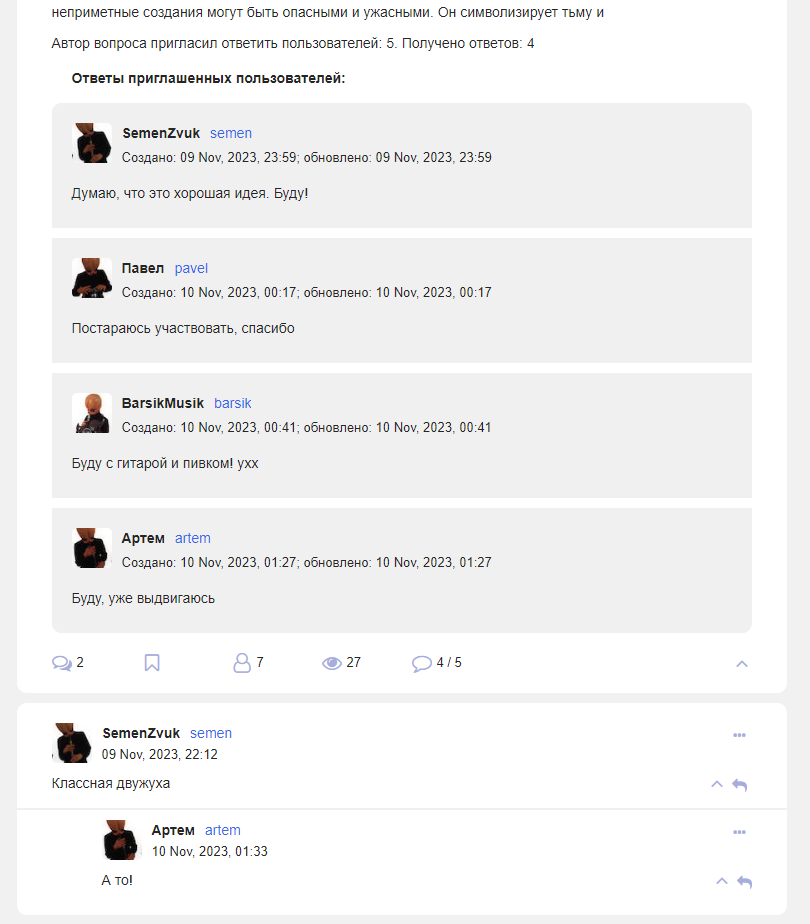This screenshot has height=924, width=810.
Task: Open the three-dot menu on Артем's reply
Action: click(x=739, y=832)
